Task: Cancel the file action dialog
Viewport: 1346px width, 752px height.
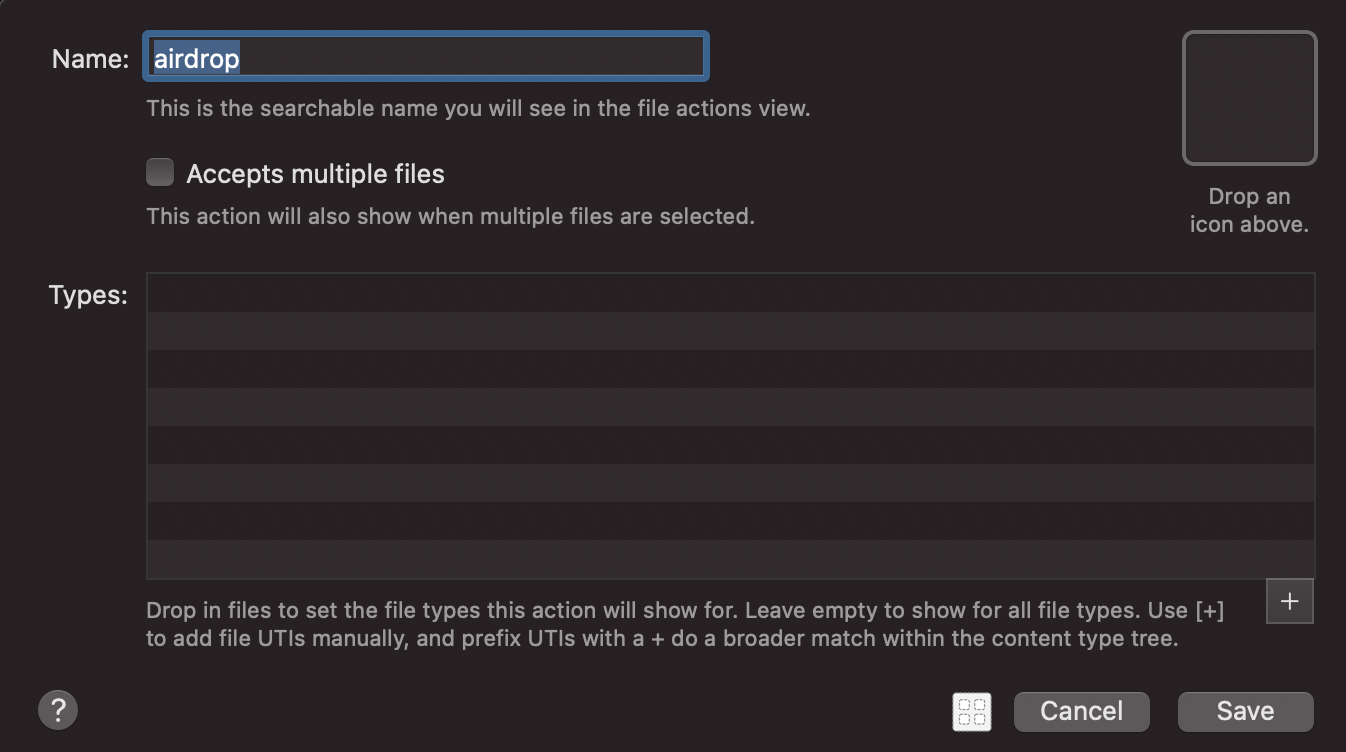Action: 1082,711
